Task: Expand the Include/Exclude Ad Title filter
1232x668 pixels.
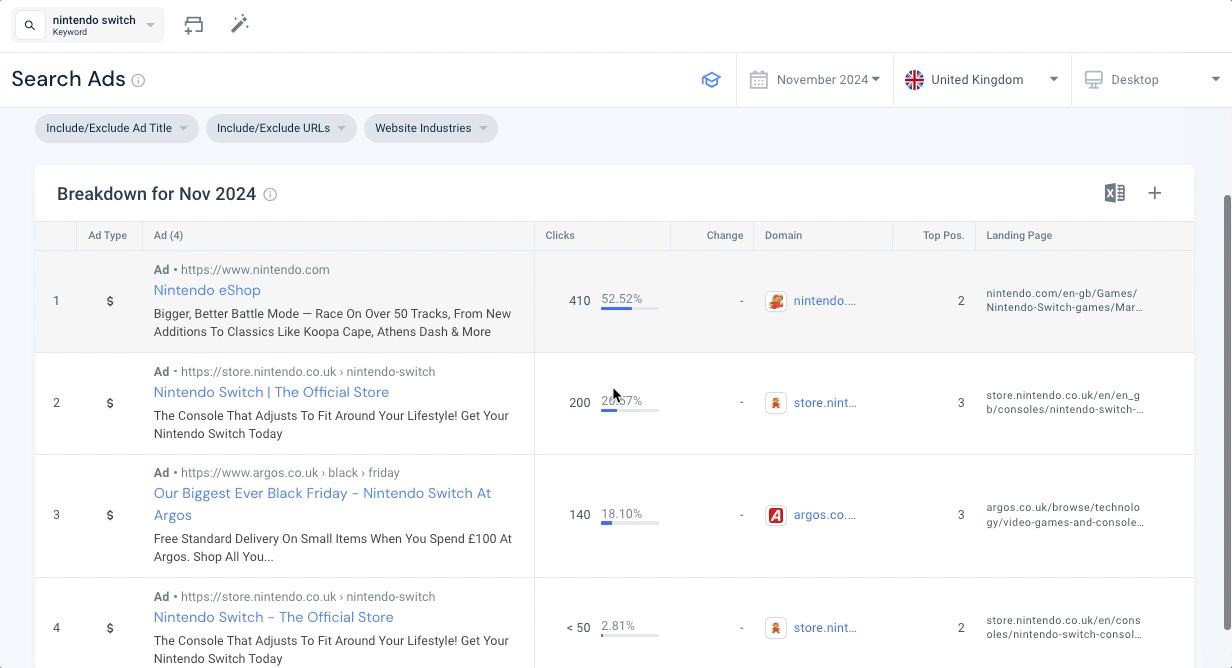Action: pyautogui.click(x=117, y=128)
